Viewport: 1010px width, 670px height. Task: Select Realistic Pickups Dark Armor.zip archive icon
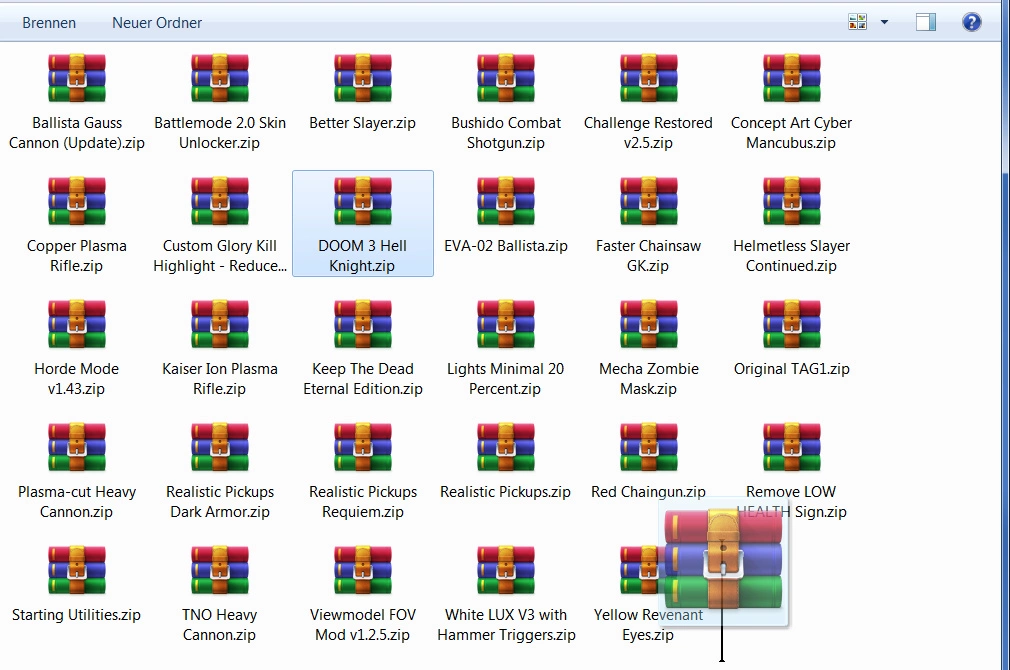pyautogui.click(x=220, y=448)
